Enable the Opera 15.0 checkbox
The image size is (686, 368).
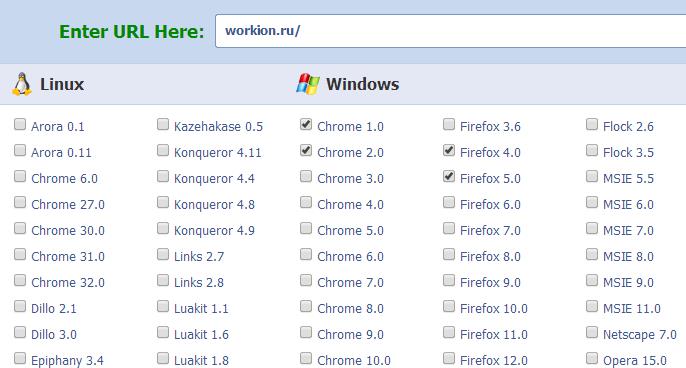click(592, 358)
